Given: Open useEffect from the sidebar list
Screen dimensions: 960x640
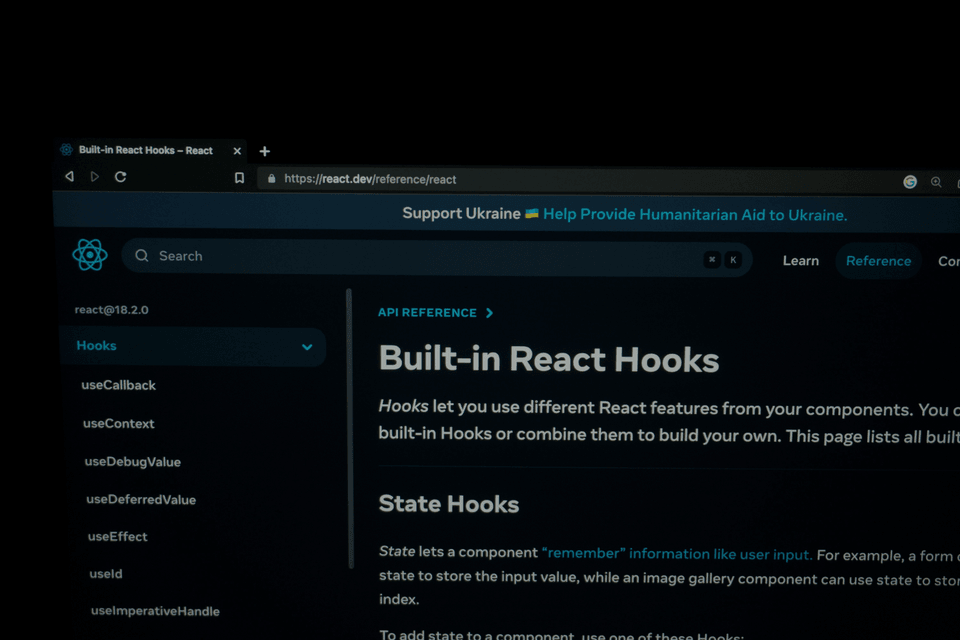Looking at the screenshot, I should (x=117, y=536).
